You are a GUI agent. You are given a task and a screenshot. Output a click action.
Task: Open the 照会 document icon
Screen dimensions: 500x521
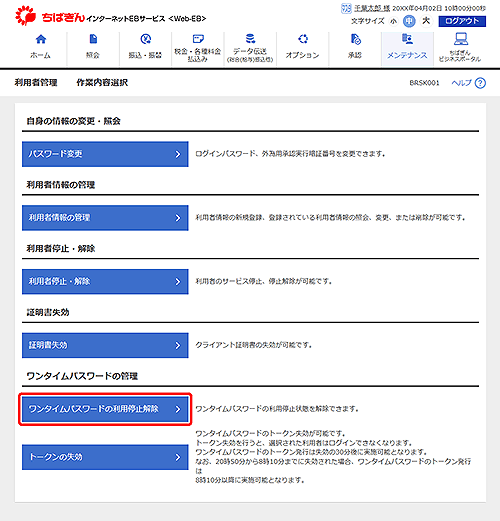point(93,39)
